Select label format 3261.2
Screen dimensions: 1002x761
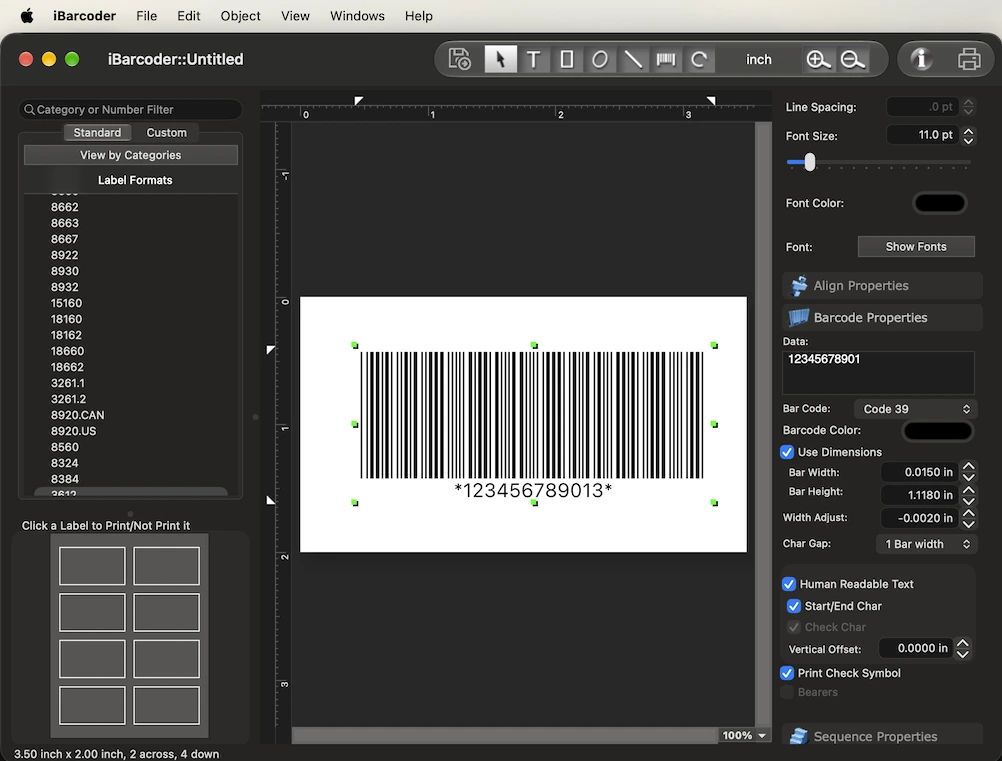pos(68,399)
